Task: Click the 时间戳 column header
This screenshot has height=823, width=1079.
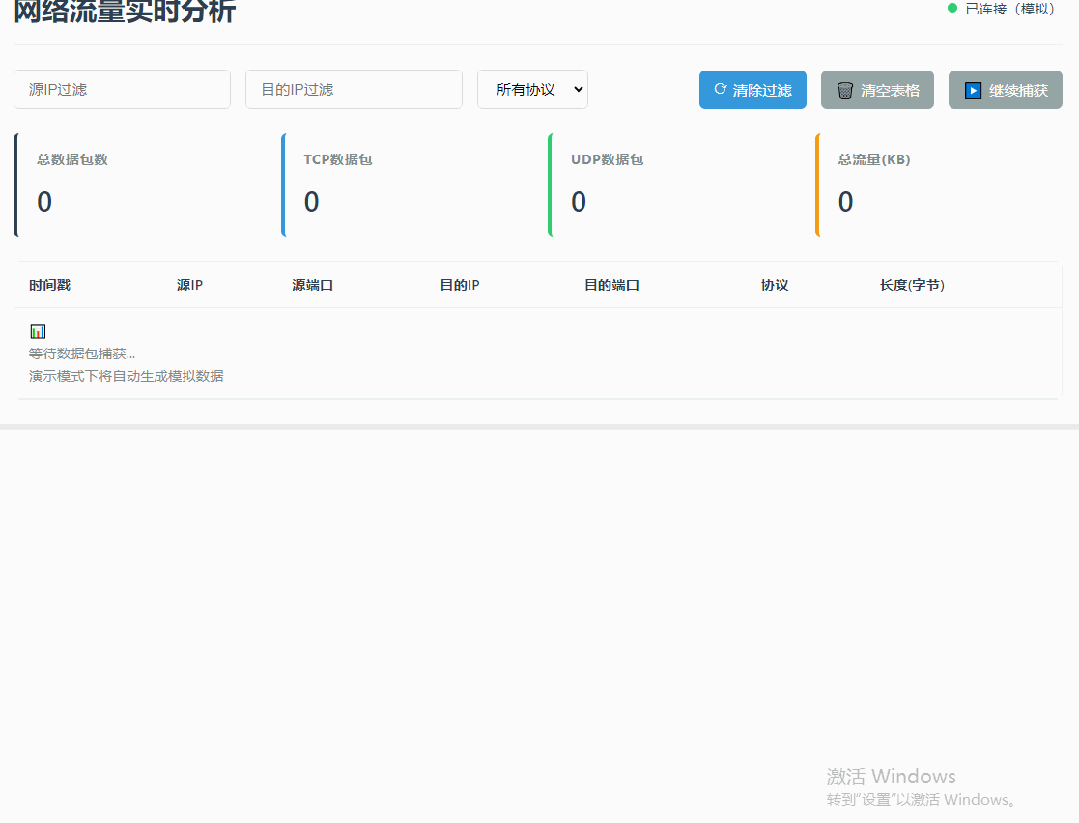Action: click(x=50, y=285)
